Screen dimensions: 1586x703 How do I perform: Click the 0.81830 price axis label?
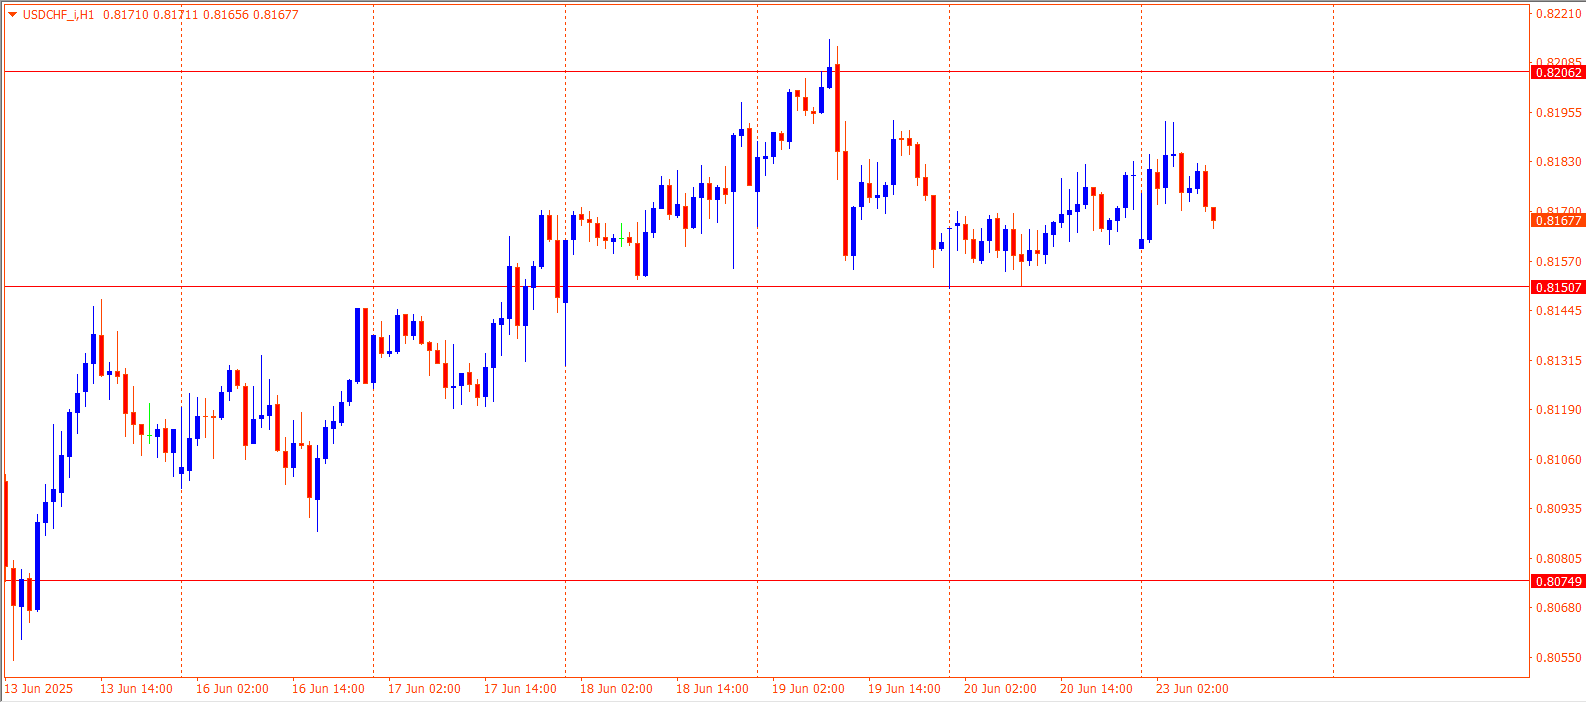click(1559, 162)
